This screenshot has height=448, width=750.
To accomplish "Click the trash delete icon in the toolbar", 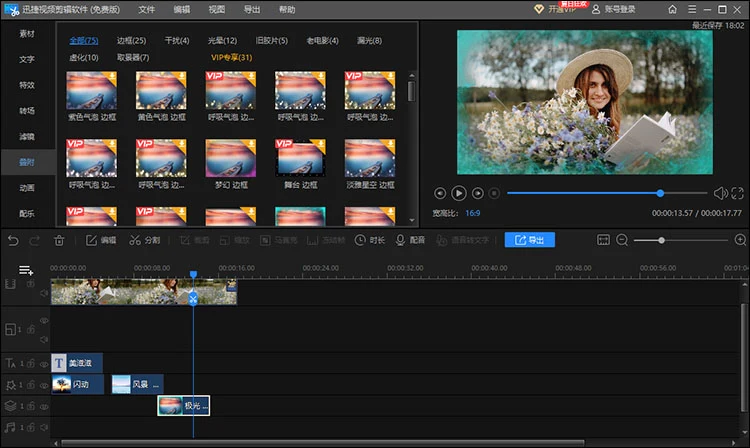I will (59, 240).
